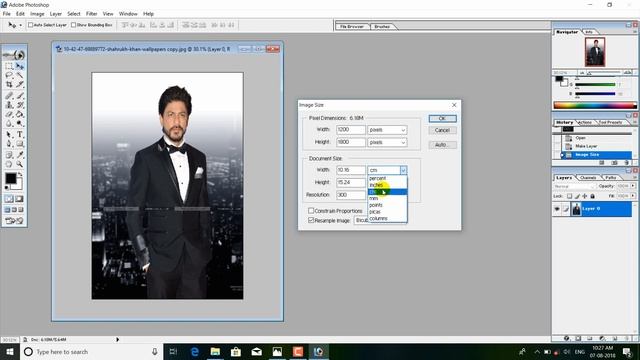Uncheck Resample Image checkbox
640x360 pixels.
[311, 220]
